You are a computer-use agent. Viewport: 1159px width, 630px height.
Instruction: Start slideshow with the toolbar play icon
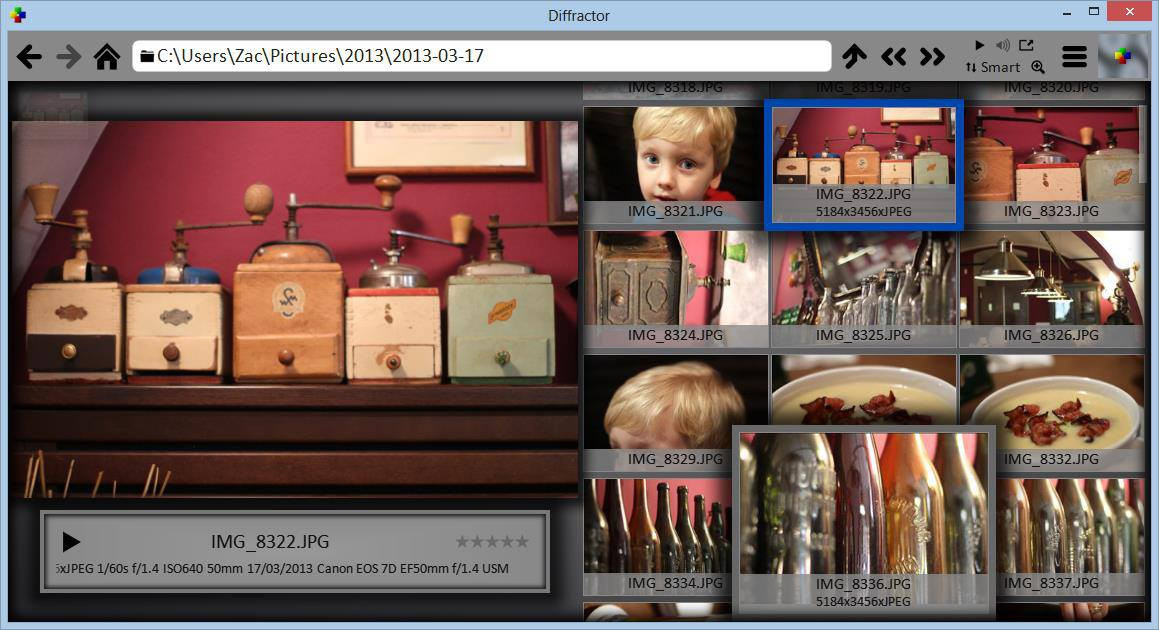pyautogui.click(x=979, y=45)
